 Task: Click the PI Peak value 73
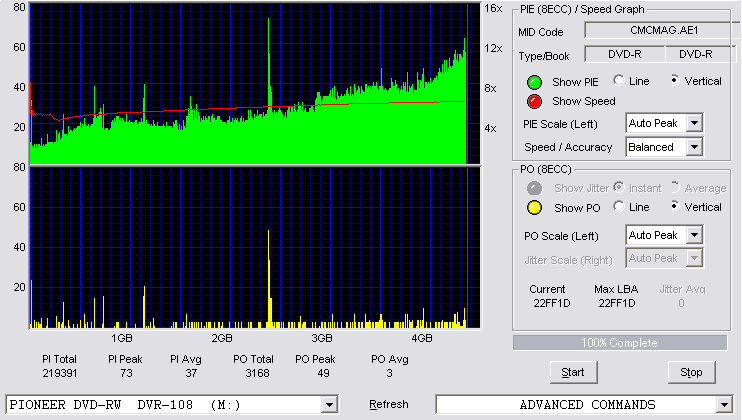tap(126, 374)
